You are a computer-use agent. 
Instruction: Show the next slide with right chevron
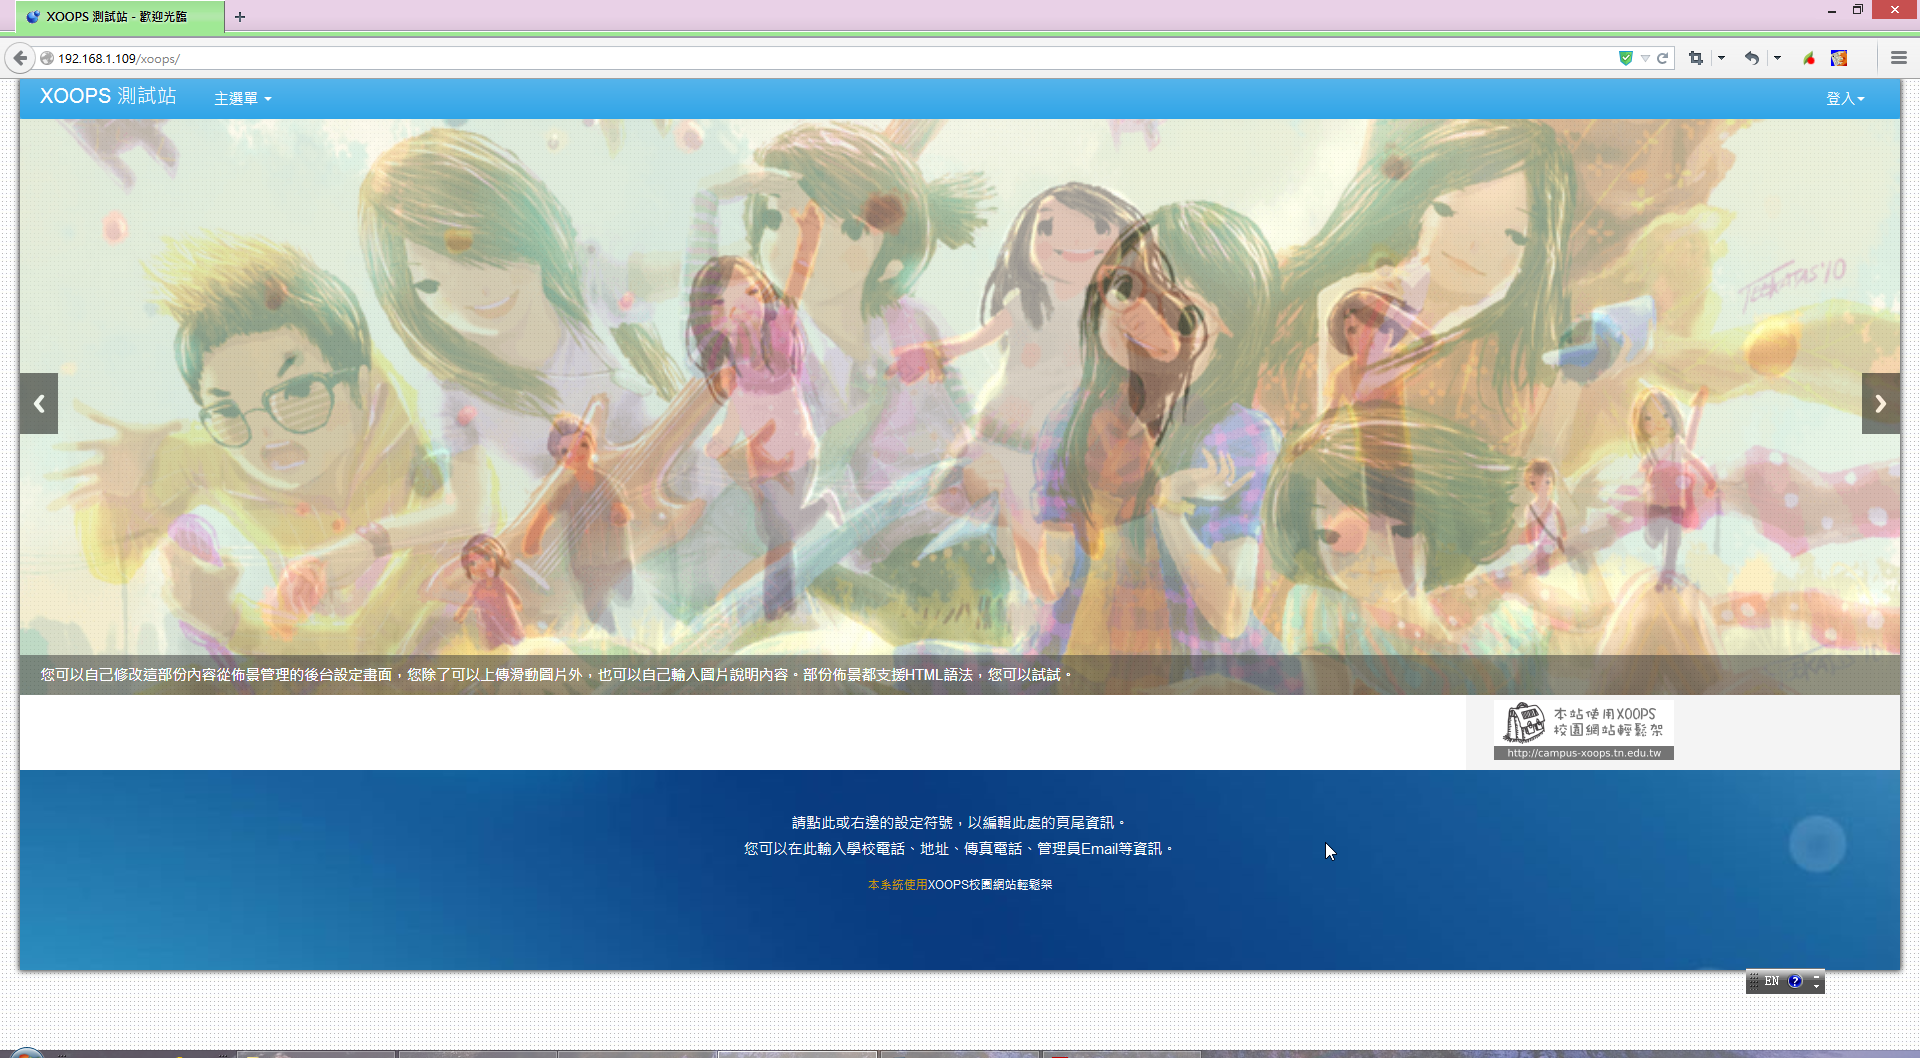(1880, 403)
